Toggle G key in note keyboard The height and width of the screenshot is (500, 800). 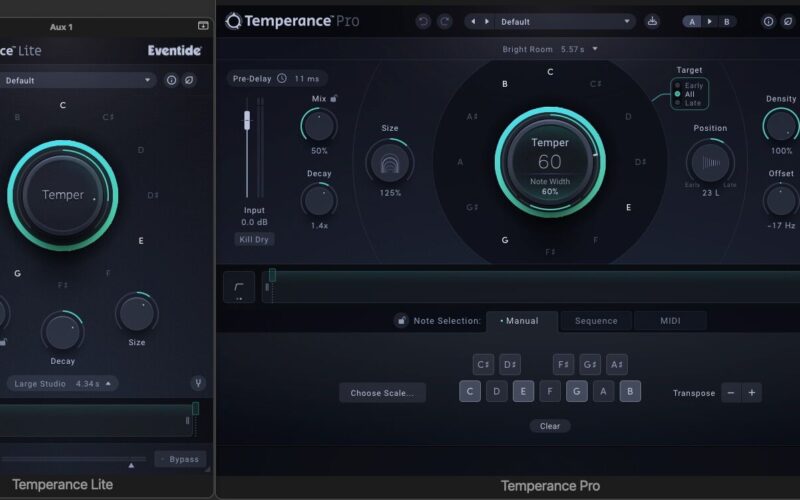577,391
